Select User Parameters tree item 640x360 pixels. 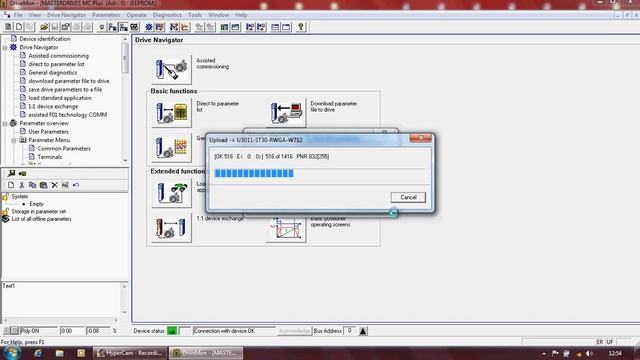coord(48,132)
